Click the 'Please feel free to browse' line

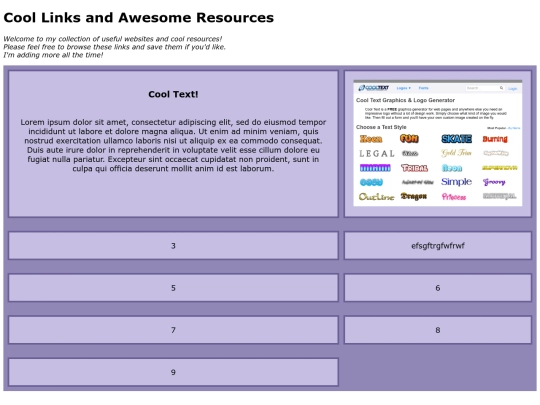tap(114, 47)
